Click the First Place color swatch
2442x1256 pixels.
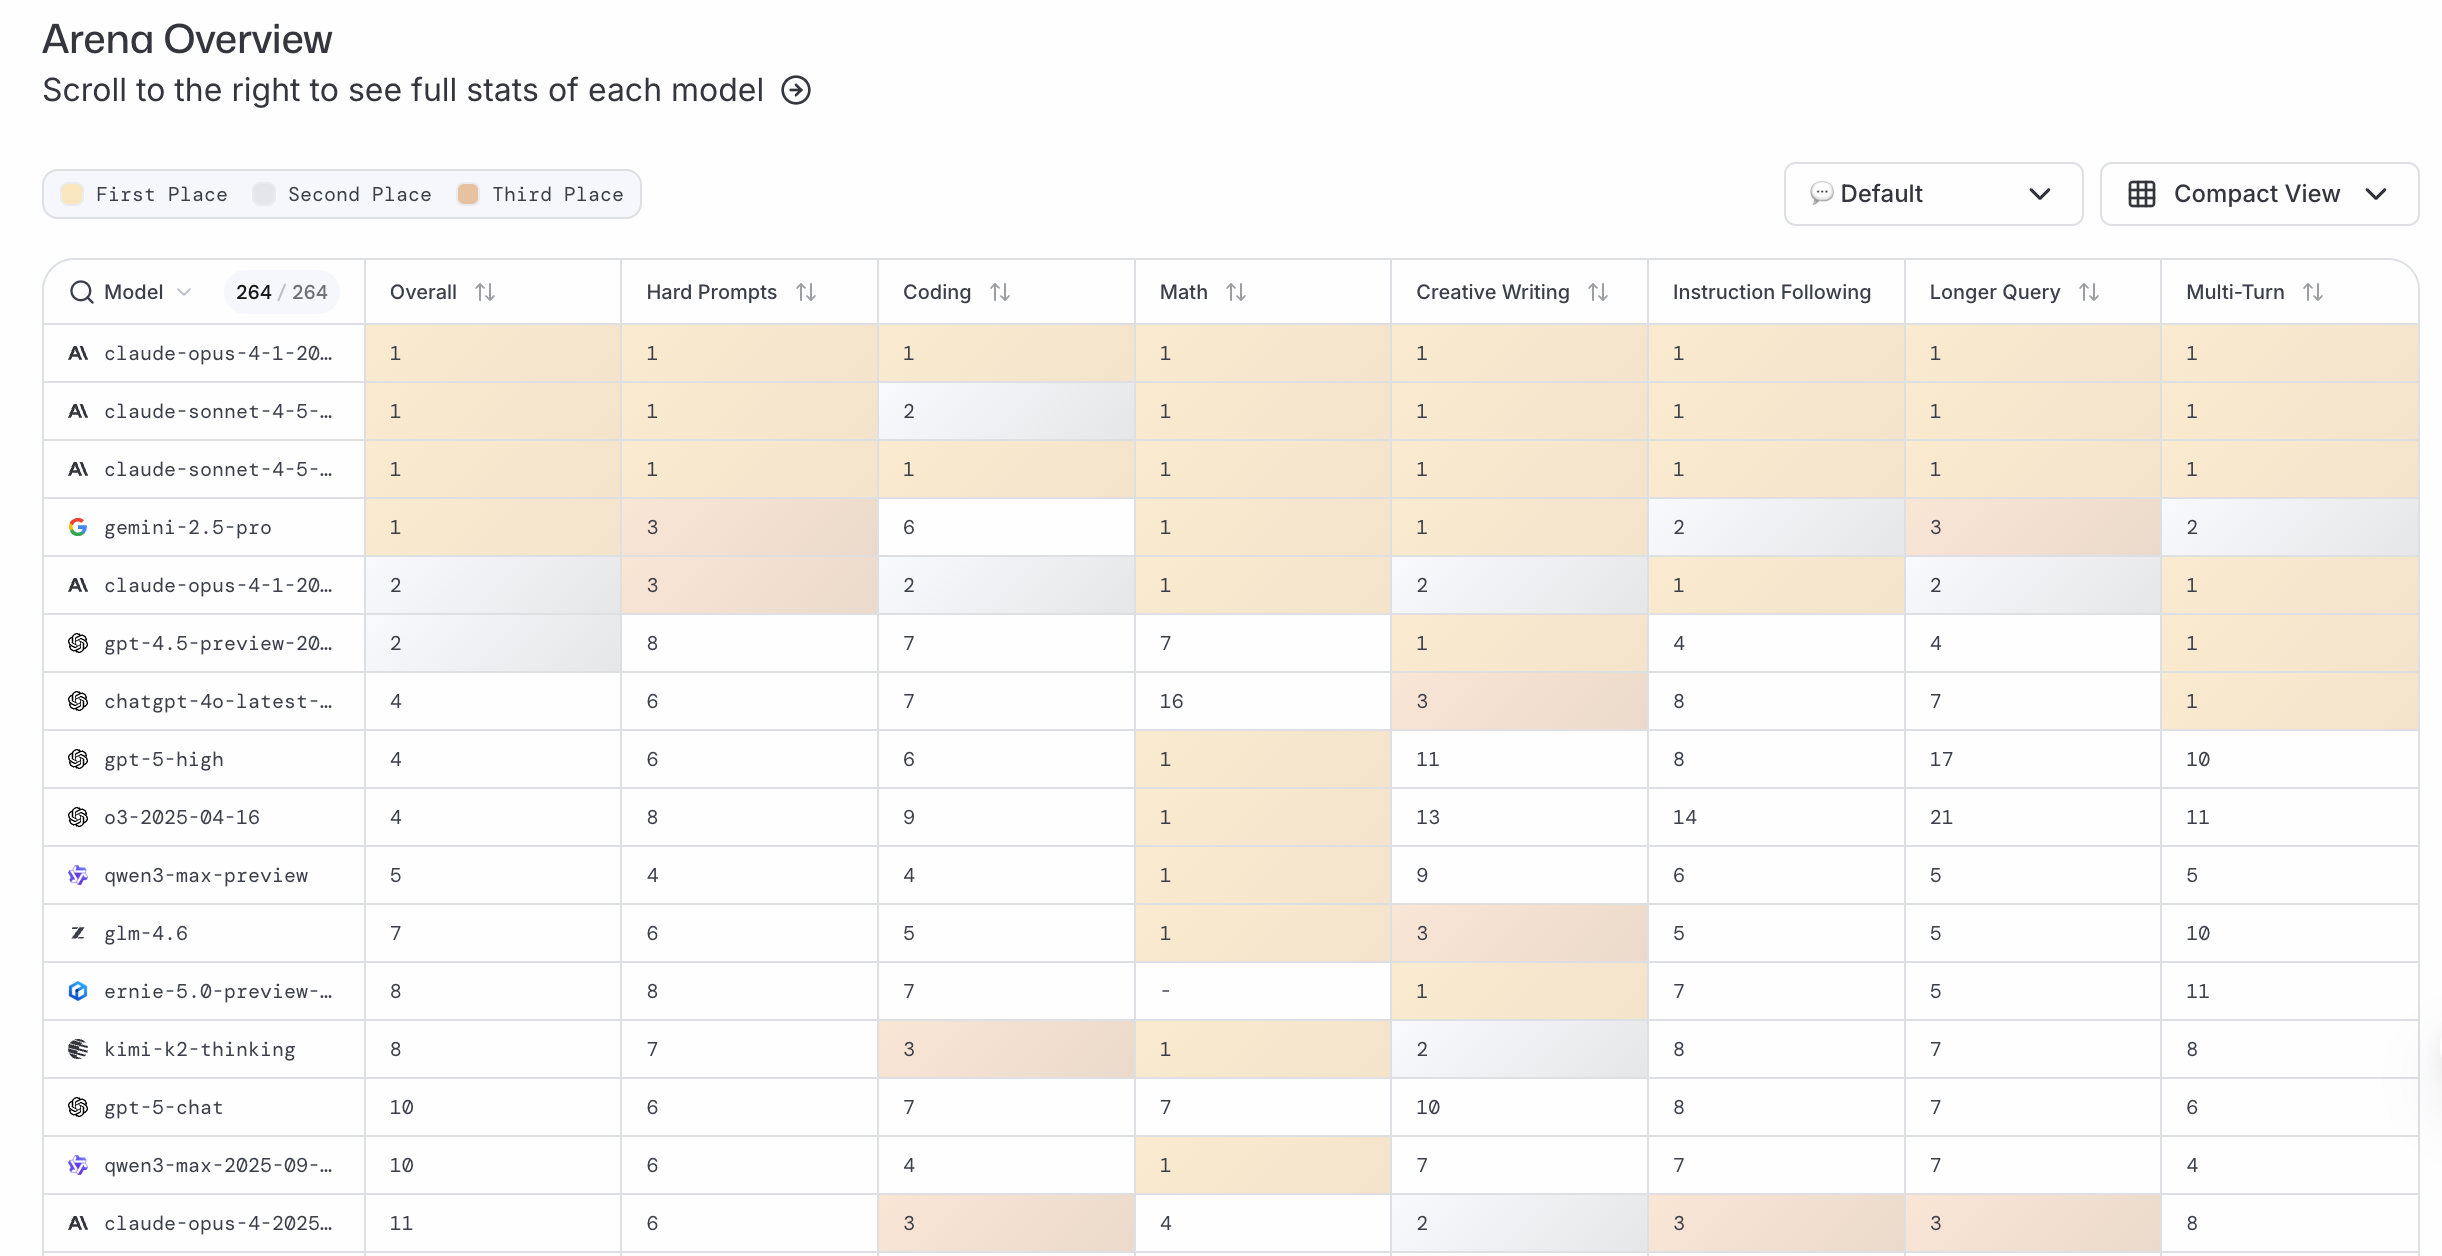pyautogui.click(x=72, y=194)
